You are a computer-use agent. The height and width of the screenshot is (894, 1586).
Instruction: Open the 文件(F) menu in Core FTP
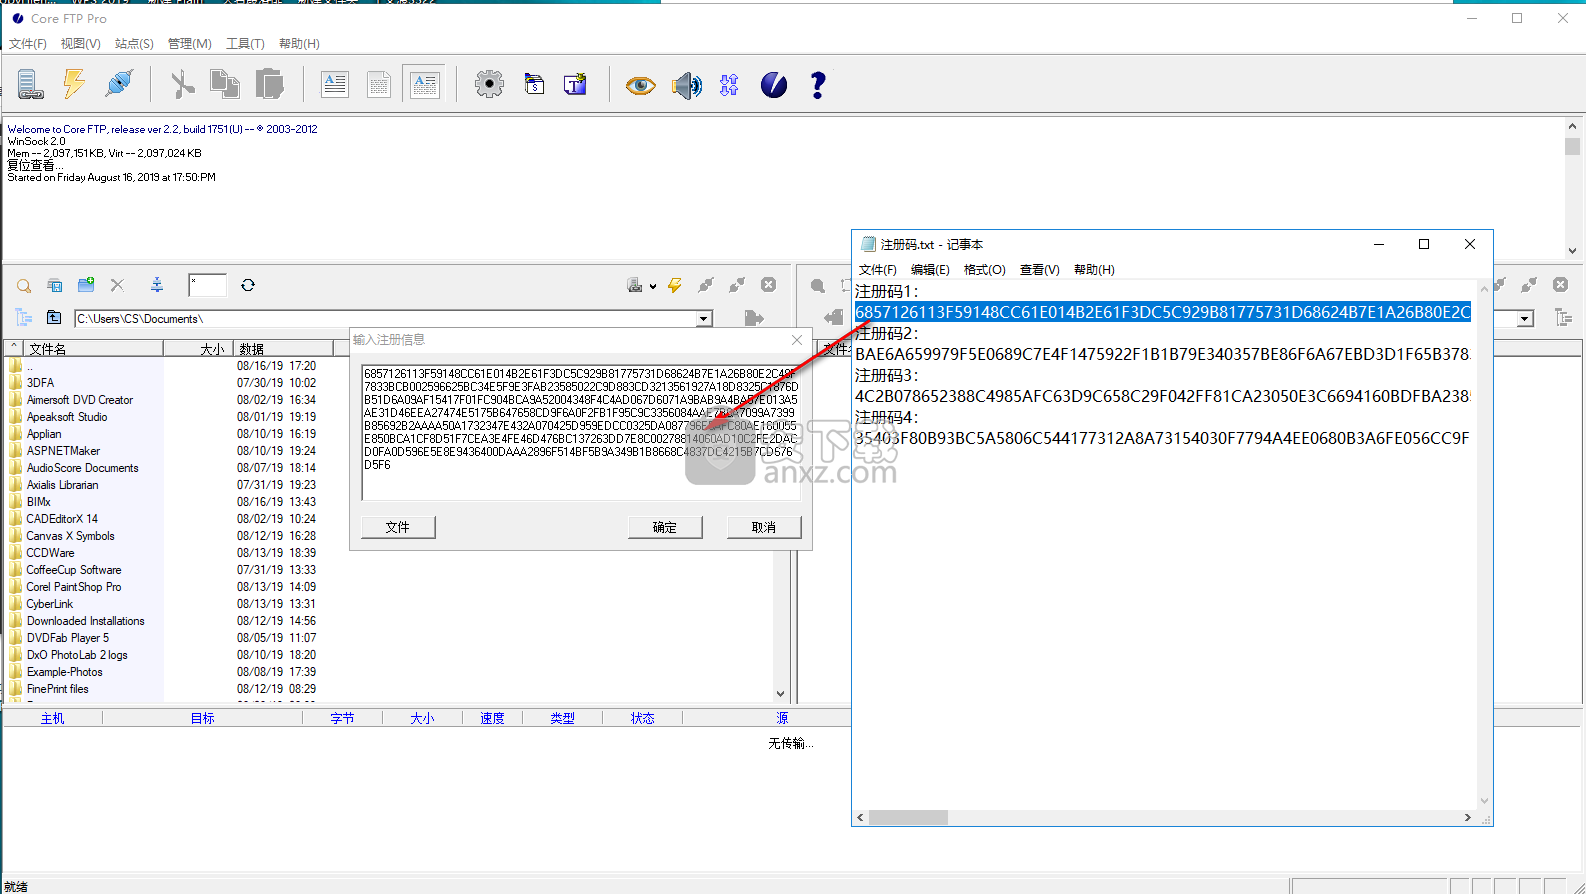coord(28,44)
